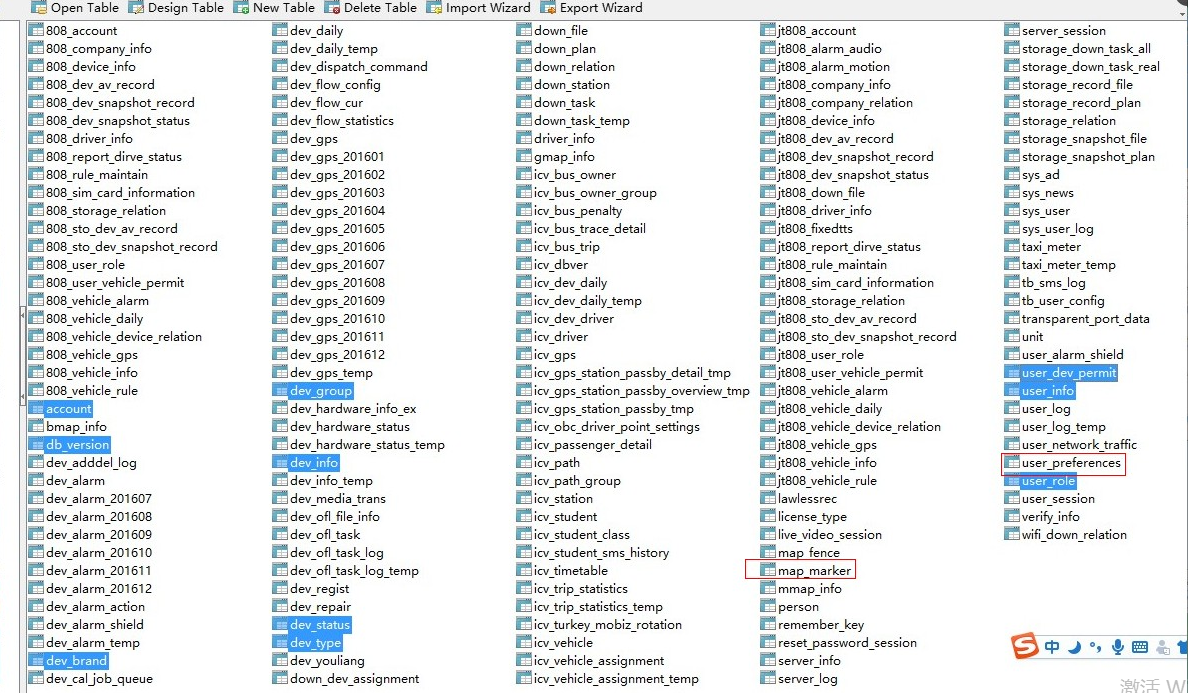Select the icv_gps_station_passby_overview_tmp table

[x=642, y=391]
